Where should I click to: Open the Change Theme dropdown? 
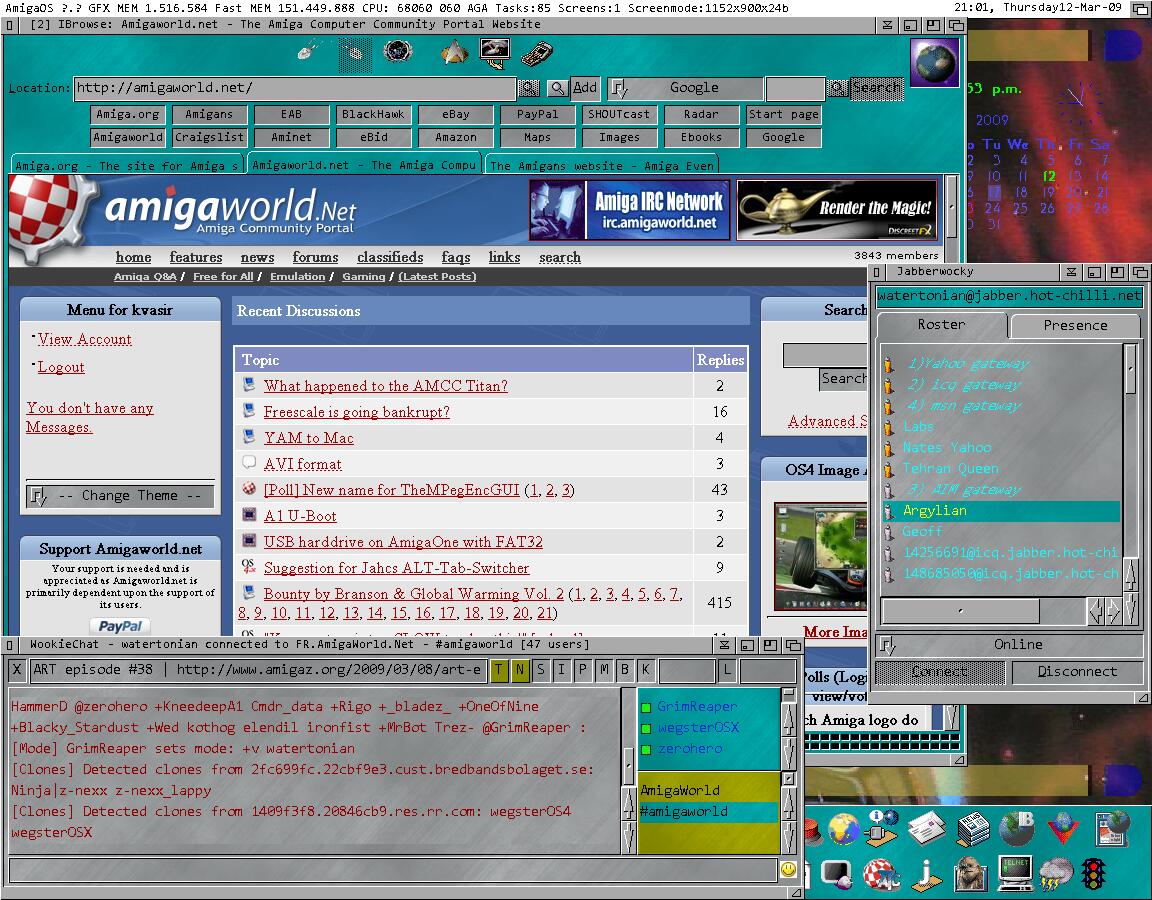pyautogui.click(x=121, y=496)
